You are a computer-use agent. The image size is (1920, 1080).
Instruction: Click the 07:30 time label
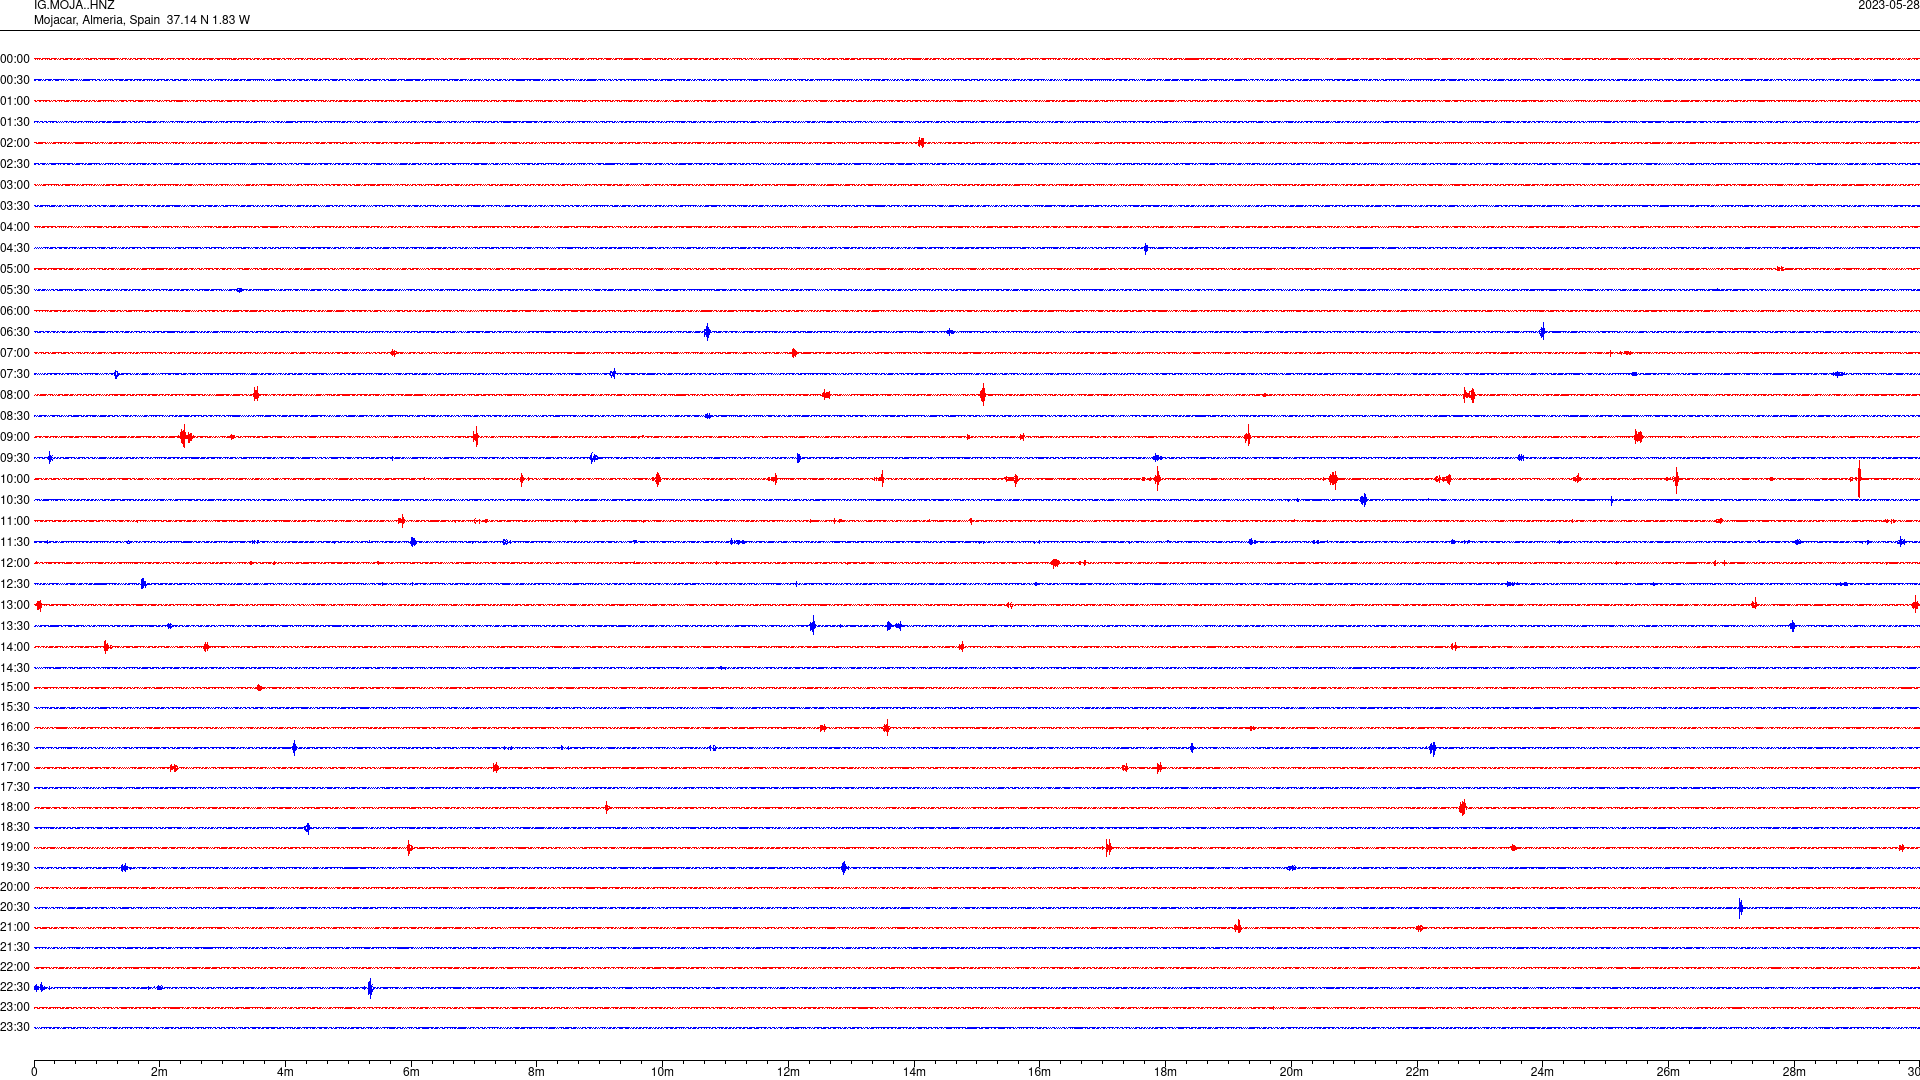pos(15,374)
